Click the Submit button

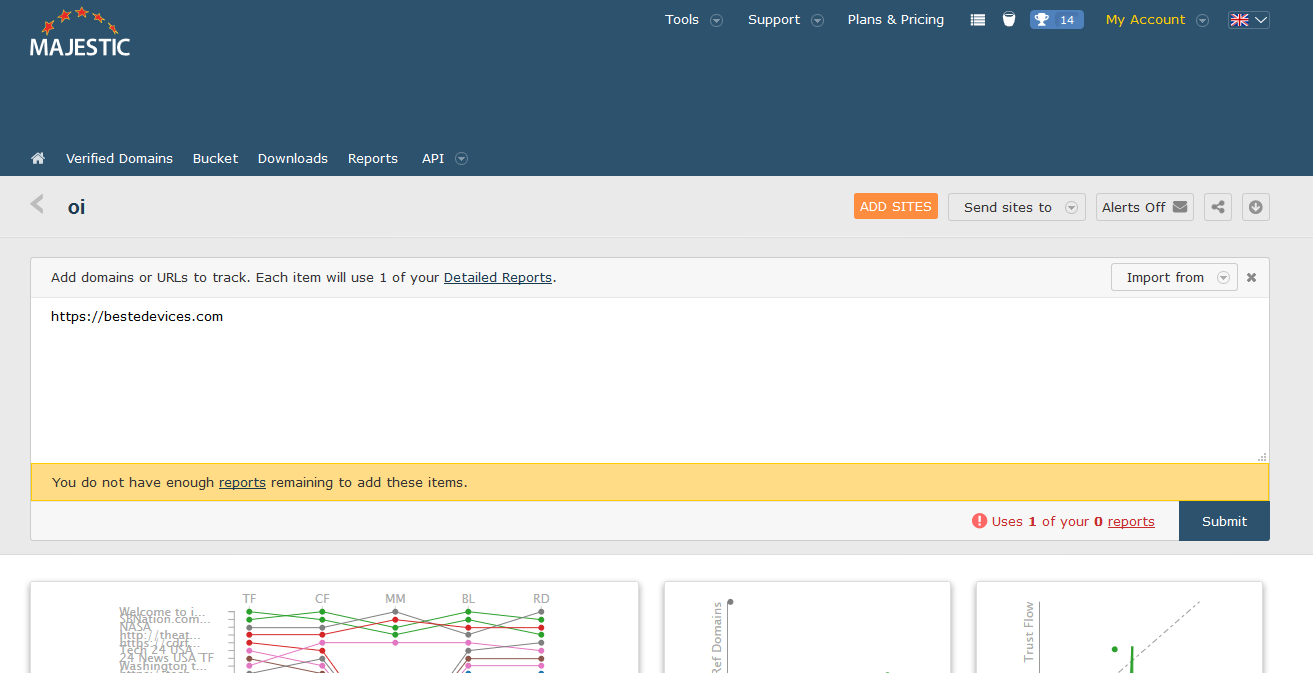[1224, 521]
